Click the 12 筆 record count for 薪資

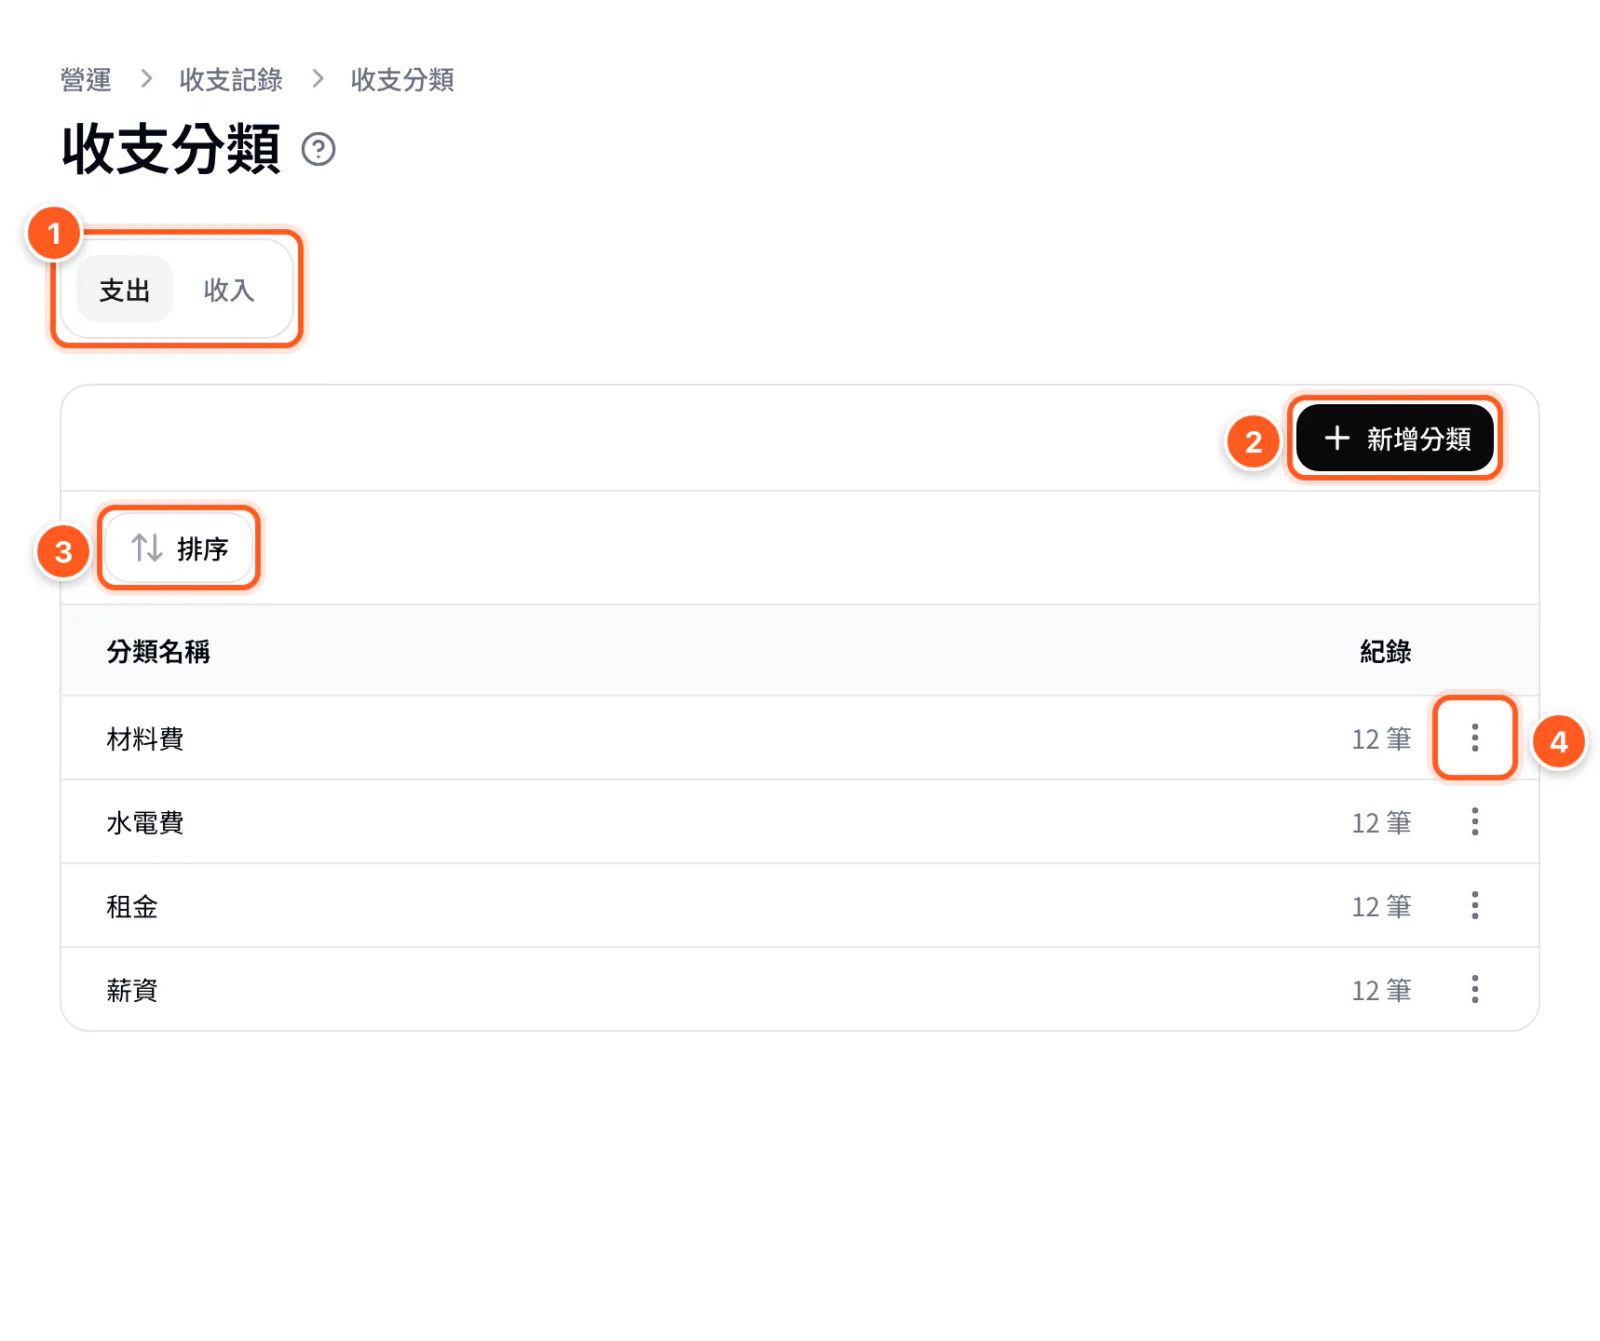[x=1381, y=991]
